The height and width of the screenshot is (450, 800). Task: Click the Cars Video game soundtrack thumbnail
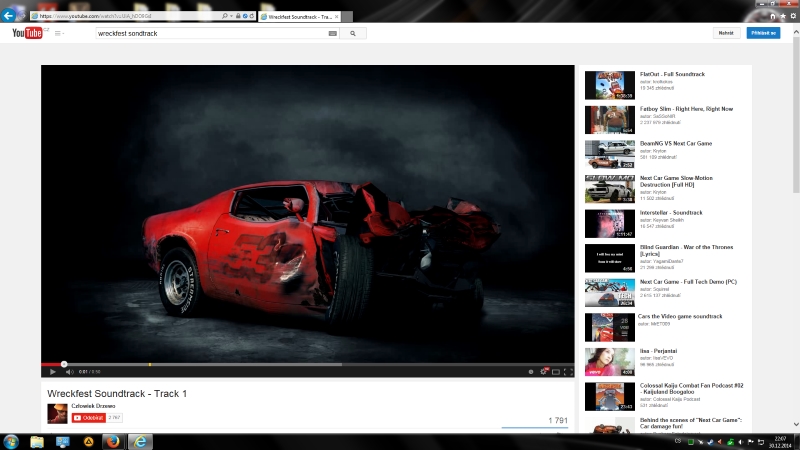coord(610,328)
